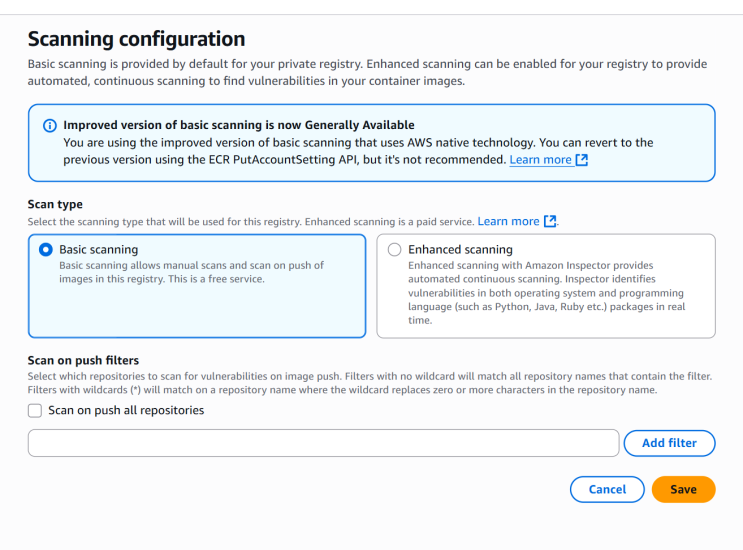
Task: Click the Add filter button
Action: tap(670, 443)
